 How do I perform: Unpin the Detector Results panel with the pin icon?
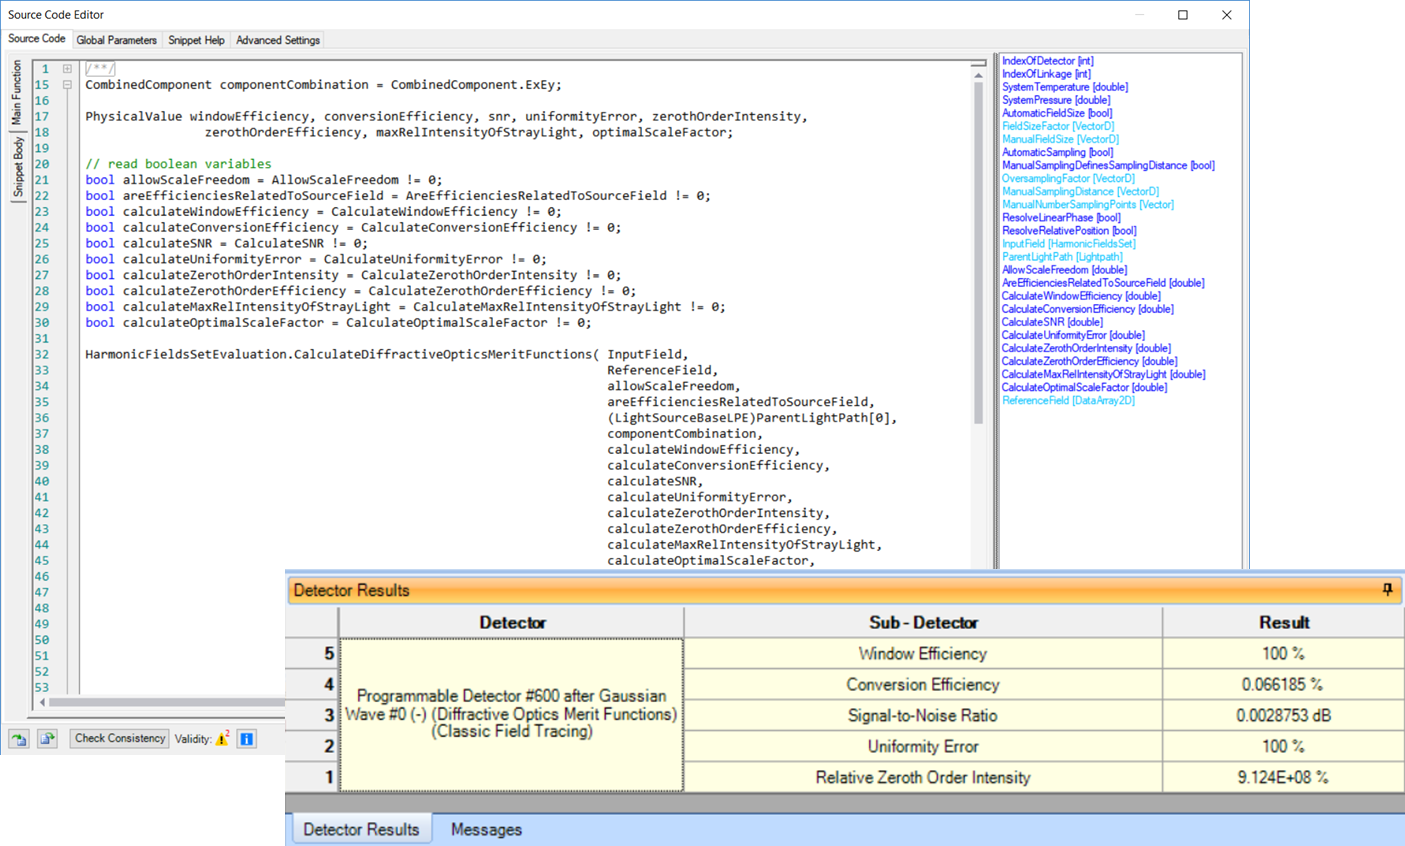(1387, 590)
